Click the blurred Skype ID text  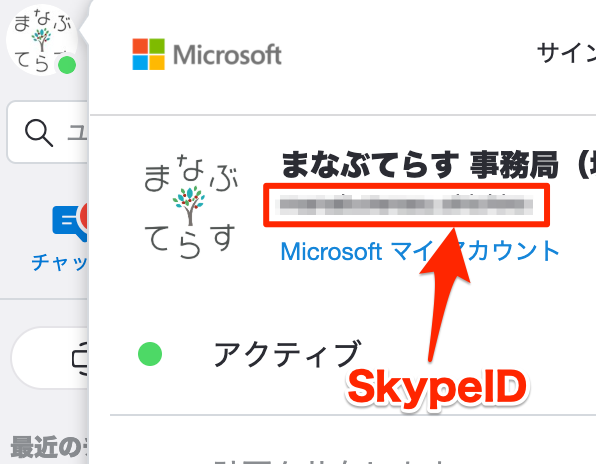pyautogui.click(x=406, y=204)
